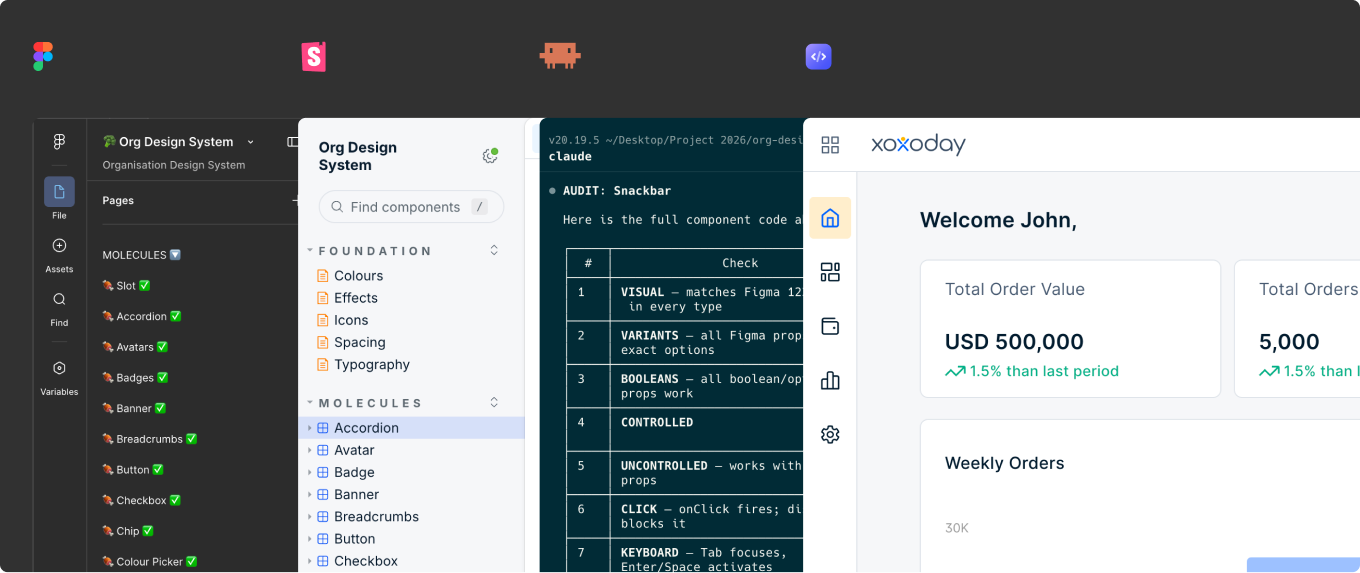Open wallet icon in xoxoday sidebar
This screenshot has width=1360, height=573.
pyautogui.click(x=830, y=326)
